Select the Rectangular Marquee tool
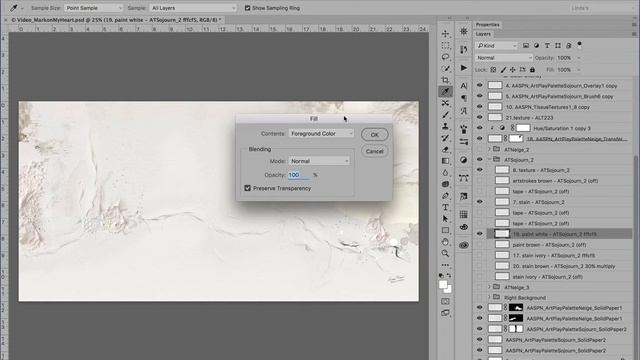Screen dimensions: 640x360 pyautogui.click(x=445, y=45)
